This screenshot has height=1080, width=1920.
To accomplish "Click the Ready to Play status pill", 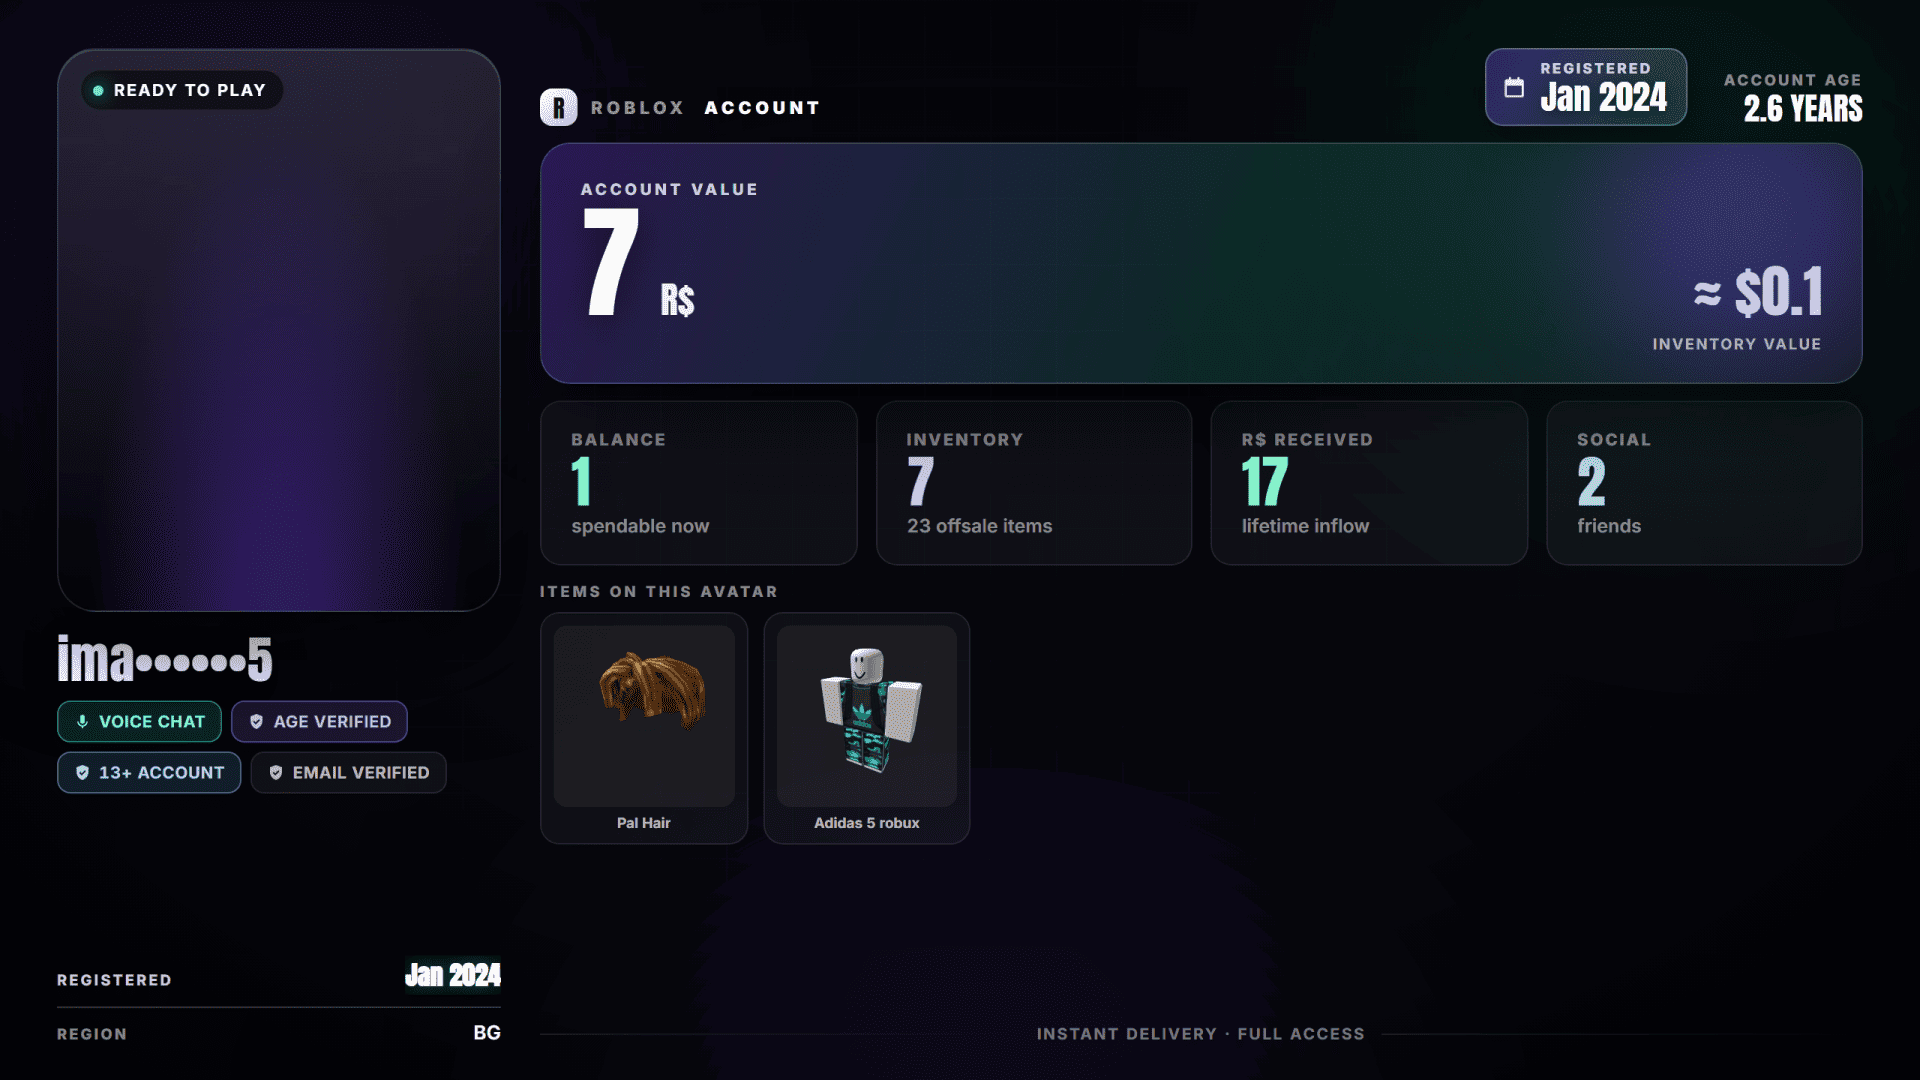I will [x=181, y=90].
